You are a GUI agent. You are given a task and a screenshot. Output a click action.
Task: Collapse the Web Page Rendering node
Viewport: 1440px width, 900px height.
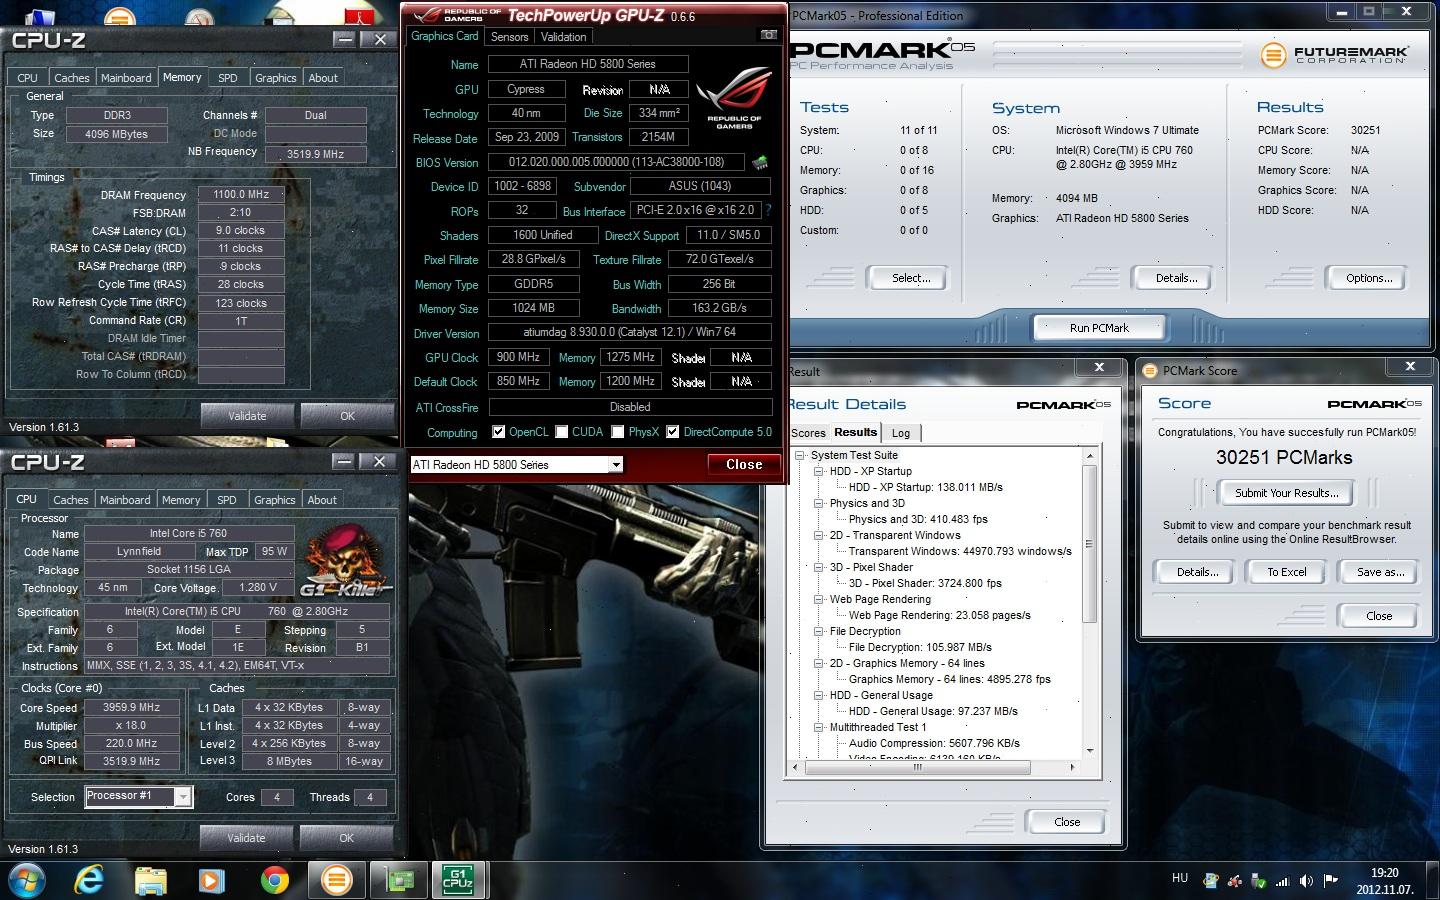(818, 599)
